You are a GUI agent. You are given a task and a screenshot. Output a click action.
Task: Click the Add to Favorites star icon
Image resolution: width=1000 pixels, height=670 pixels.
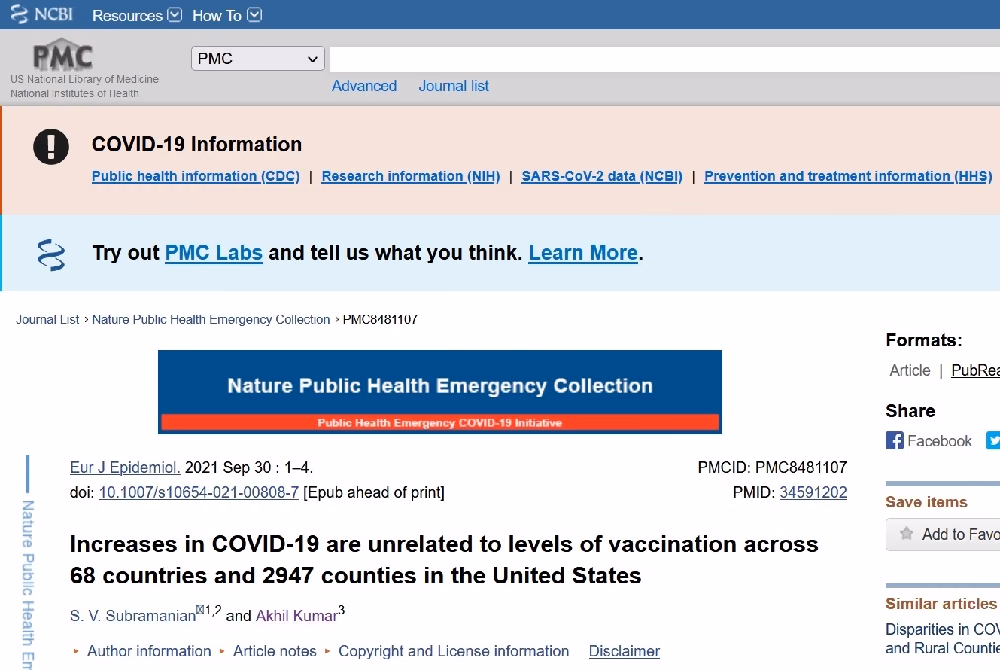[906, 534]
